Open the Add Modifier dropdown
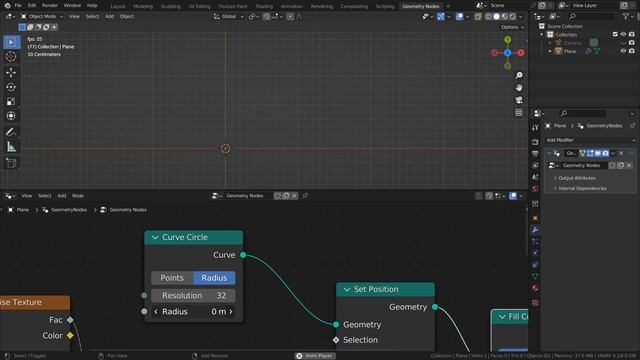Viewport: 640px width, 360px height. pos(591,140)
